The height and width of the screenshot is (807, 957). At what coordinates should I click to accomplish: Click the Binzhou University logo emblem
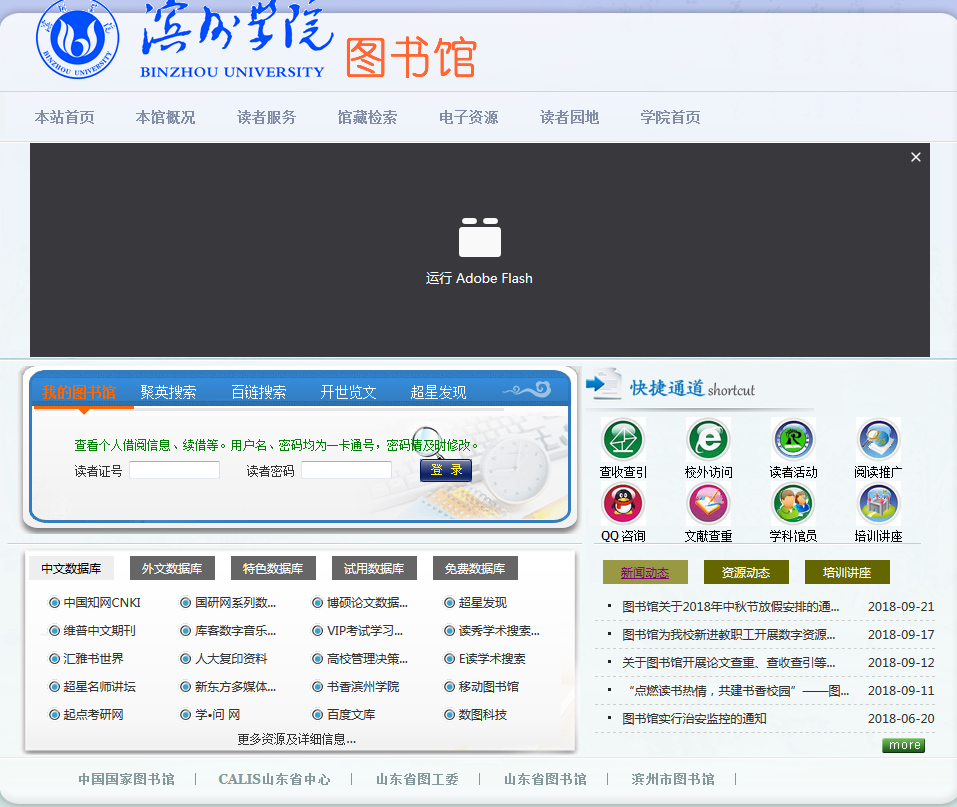click(x=77, y=40)
